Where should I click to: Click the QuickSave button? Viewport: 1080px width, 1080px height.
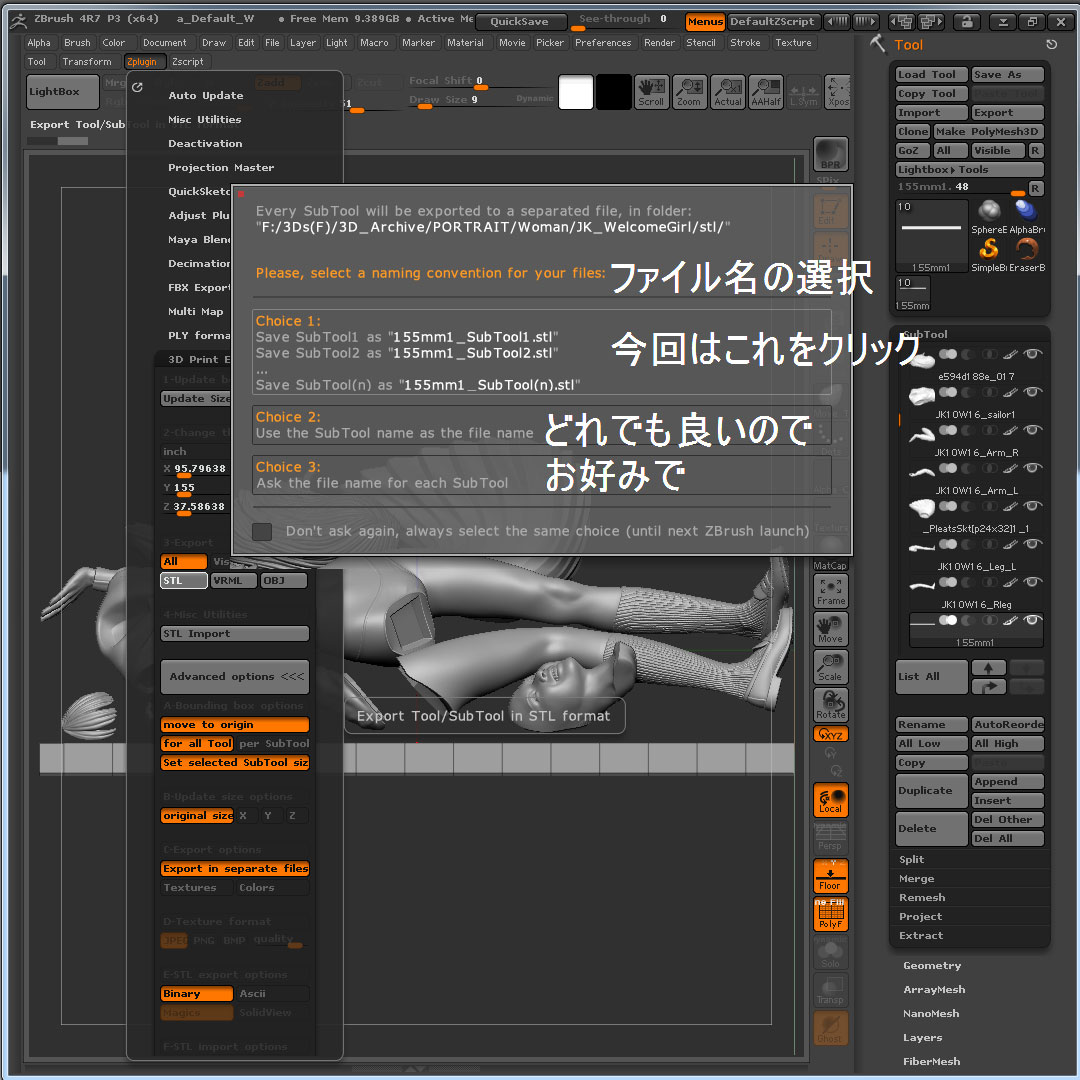(521, 22)
